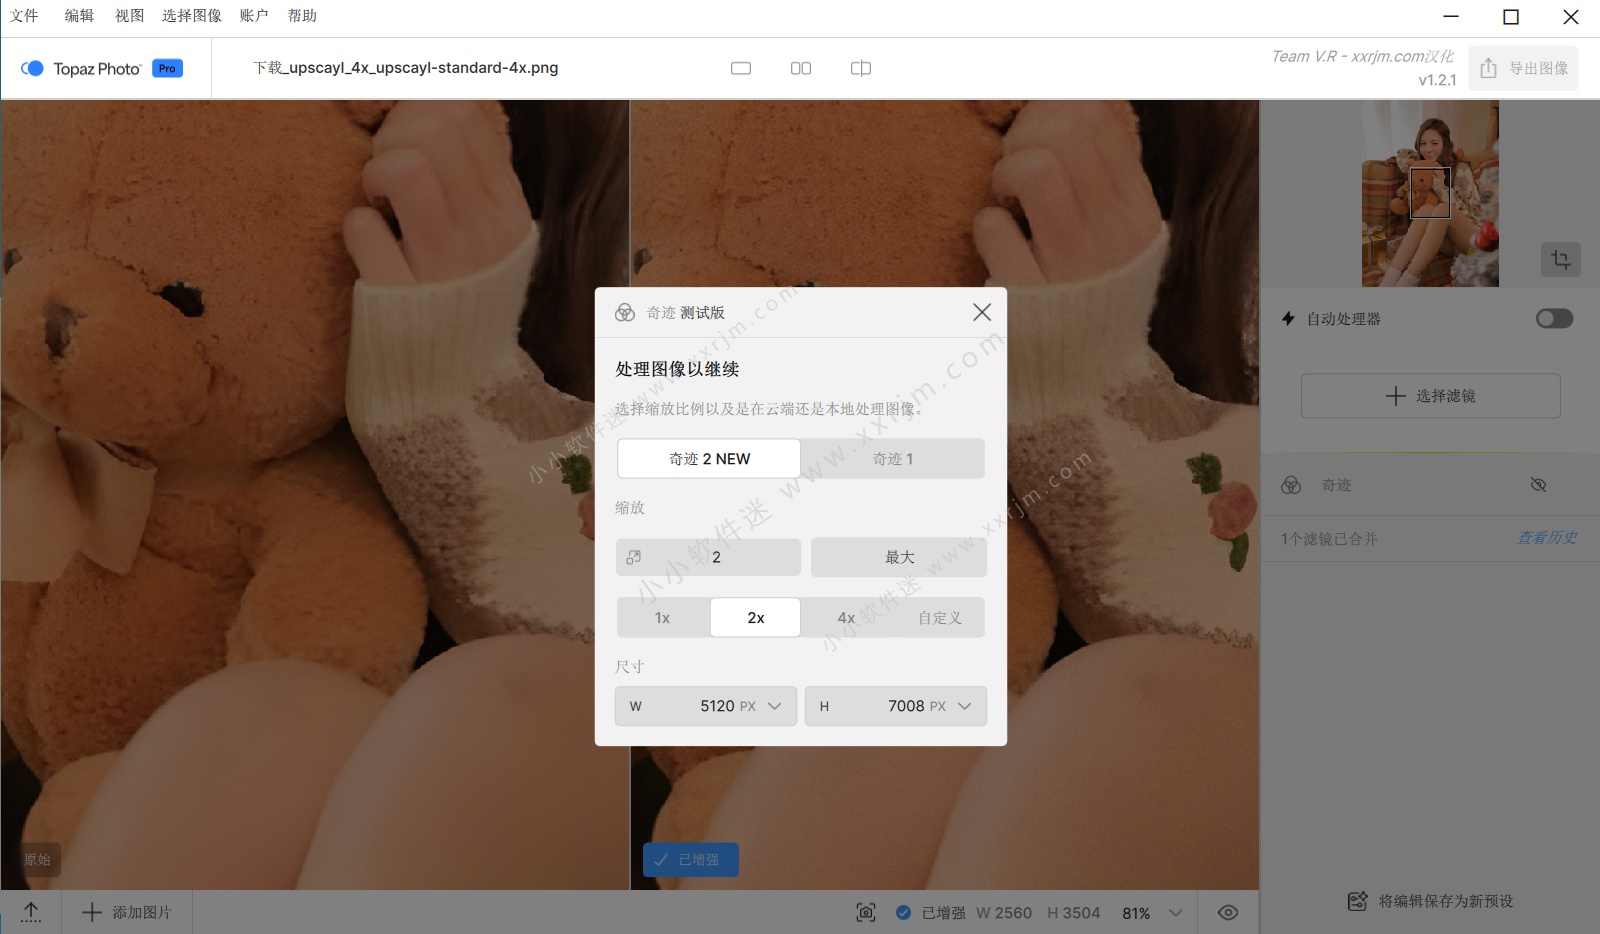Open the 编辑 menu

tap(79, 16)
